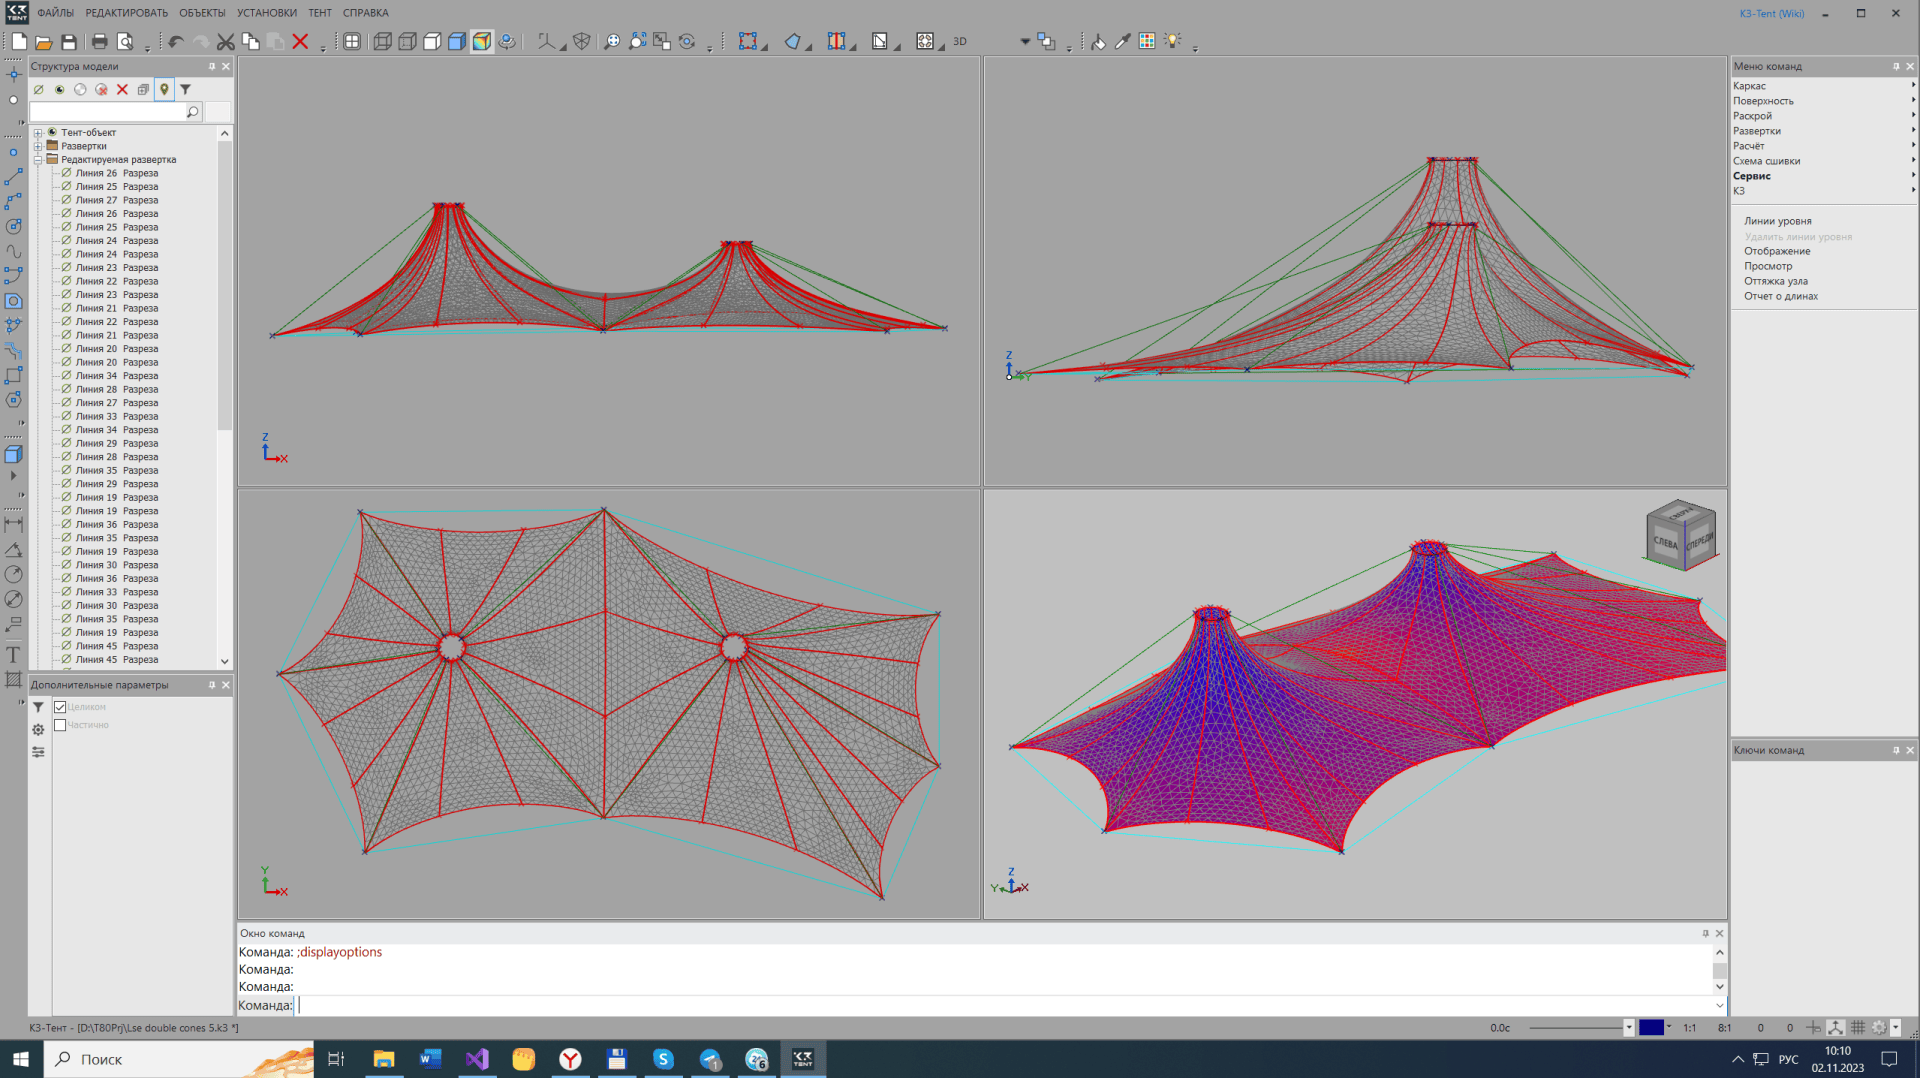Click the wireframe cube view icon

tap(382, 42)
